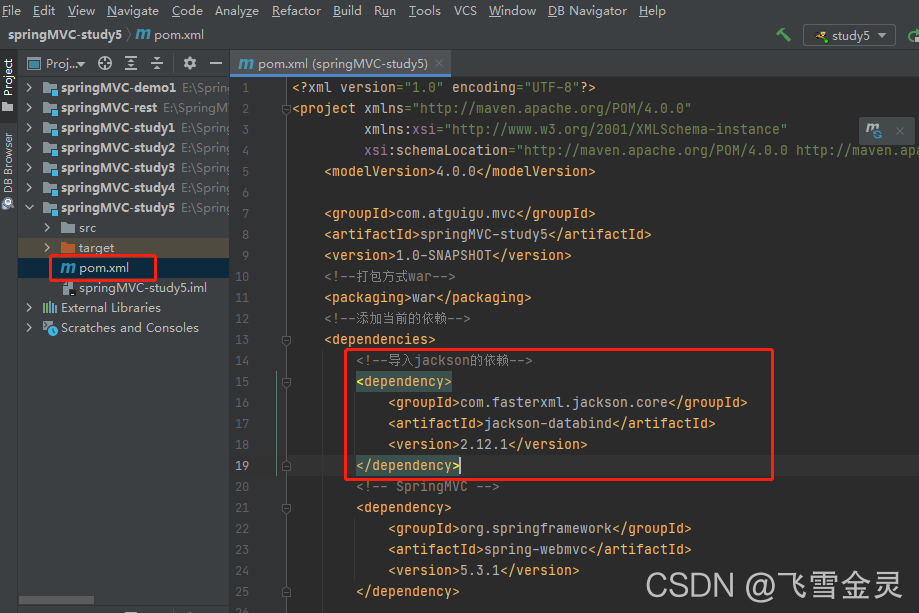
Task: Click the horizontal scrollbar in Project panel
Action: [55, 599]
